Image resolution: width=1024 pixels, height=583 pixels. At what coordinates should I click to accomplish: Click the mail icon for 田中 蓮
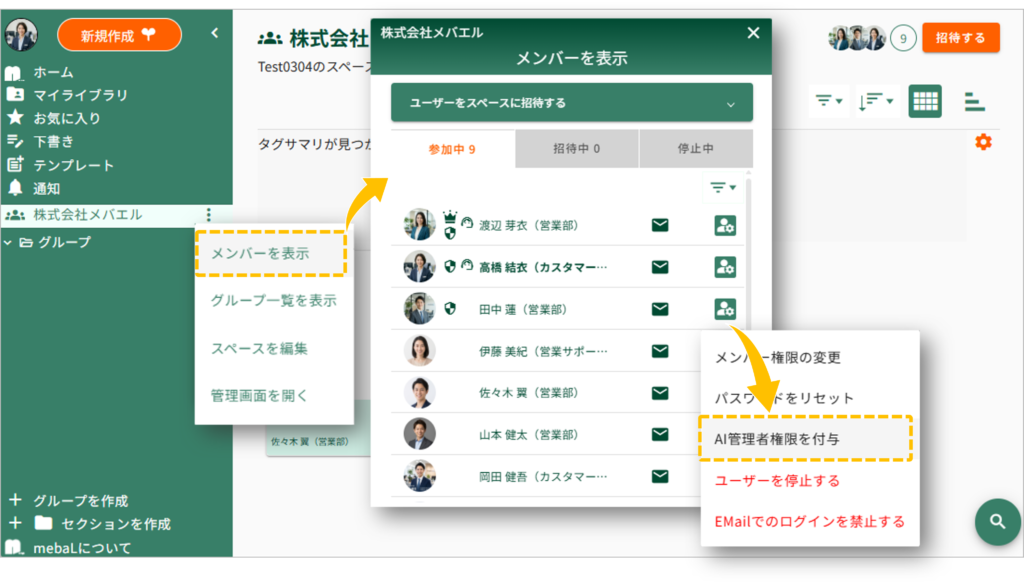pos(660,309)
